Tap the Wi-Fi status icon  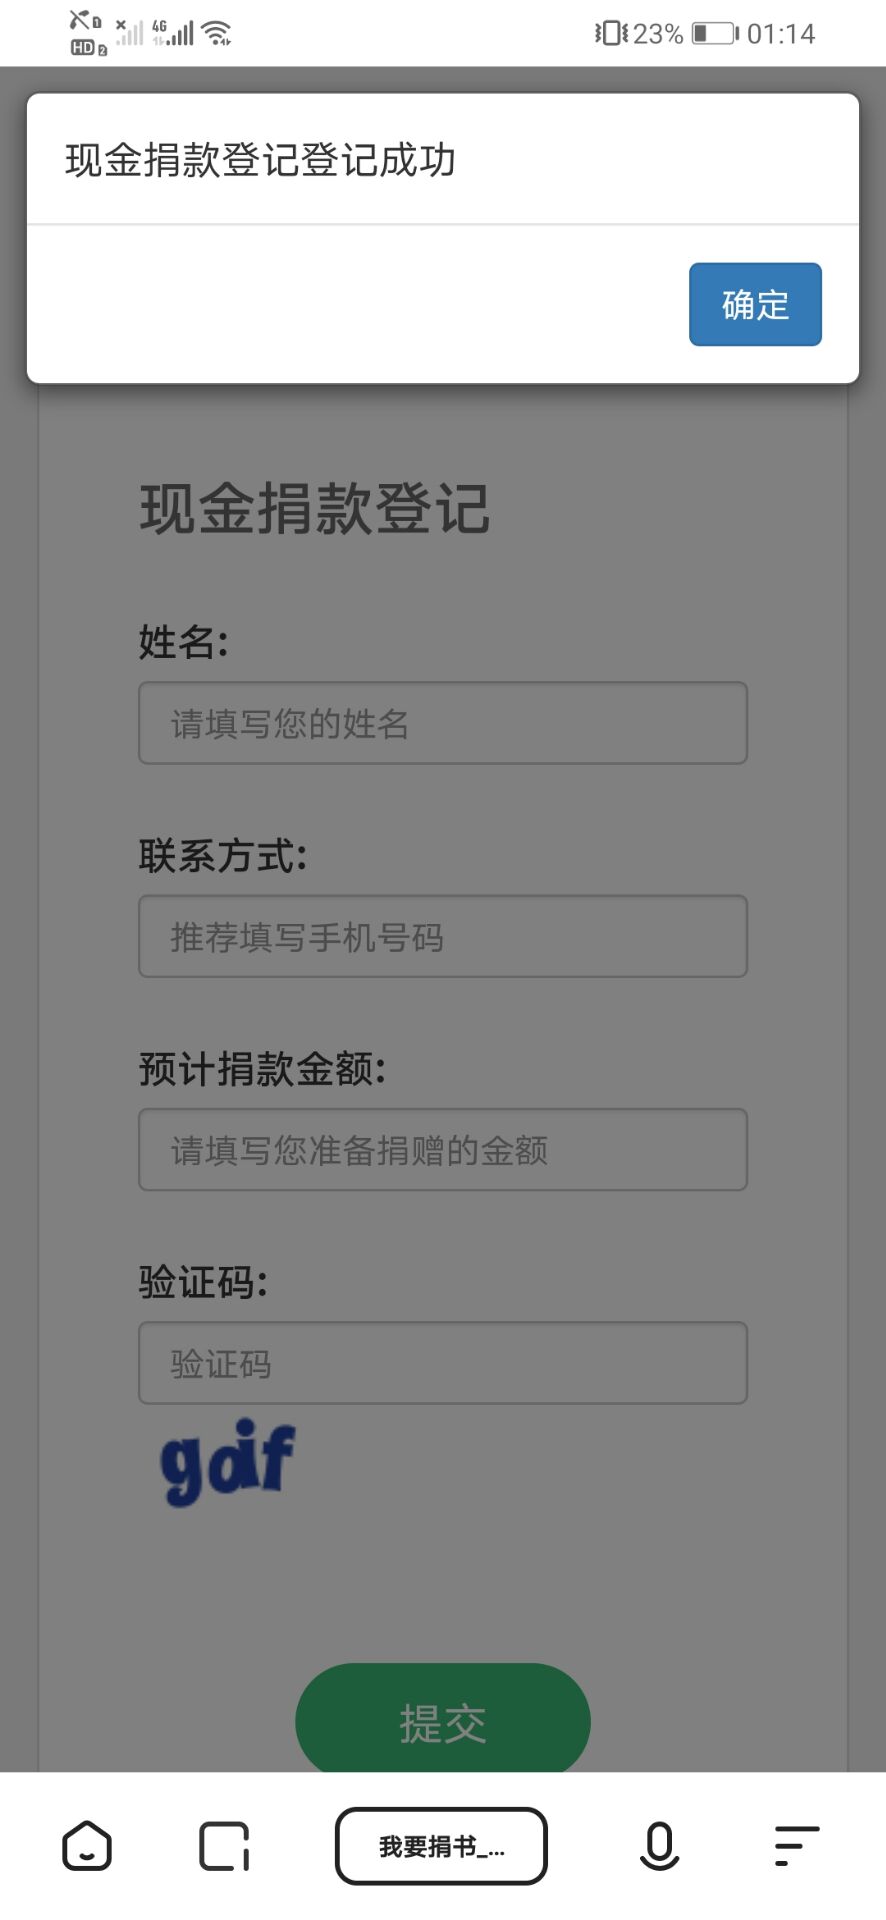[x=216, y=34]
